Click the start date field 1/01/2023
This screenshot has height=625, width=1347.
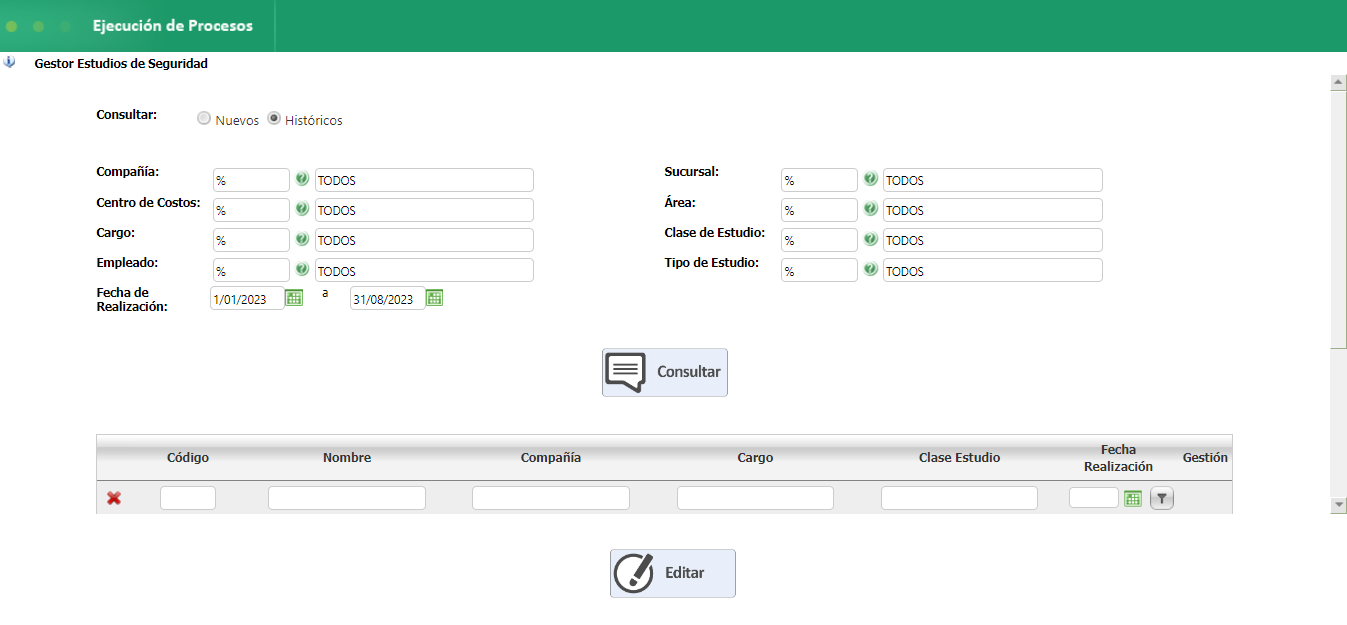247,298
